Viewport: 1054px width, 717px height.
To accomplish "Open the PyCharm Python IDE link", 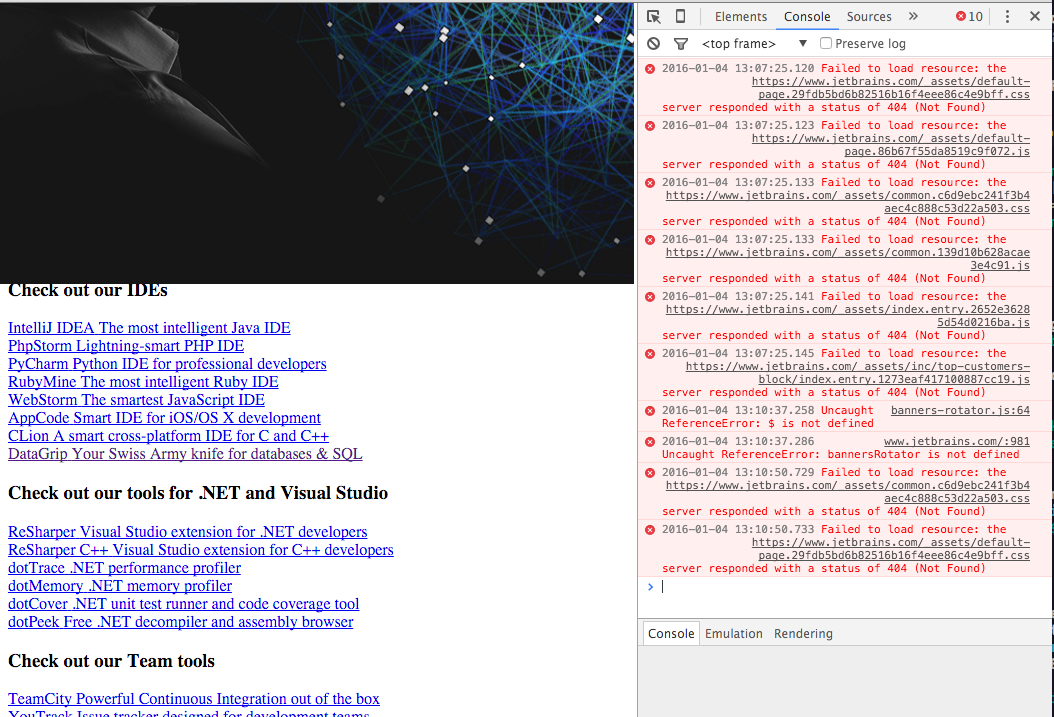I will pyautogui.click(x=167, y=364).
